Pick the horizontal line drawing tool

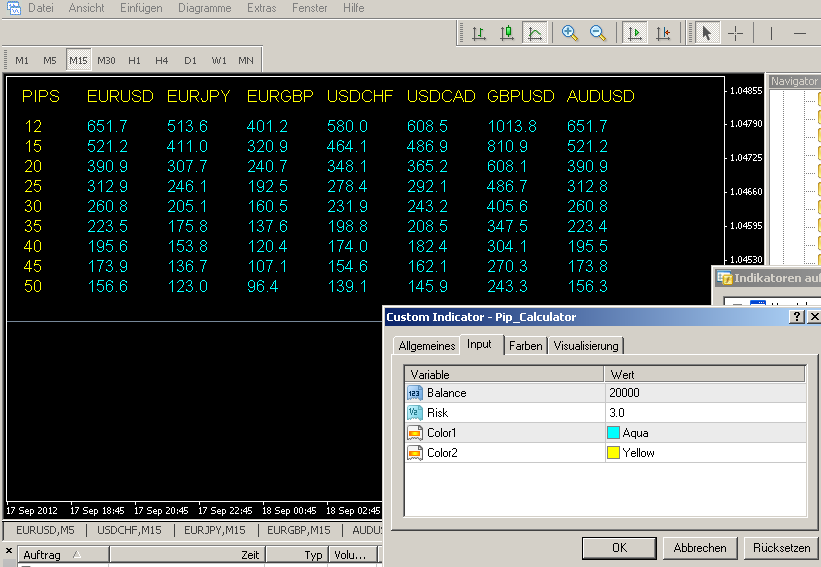[800, 33]
